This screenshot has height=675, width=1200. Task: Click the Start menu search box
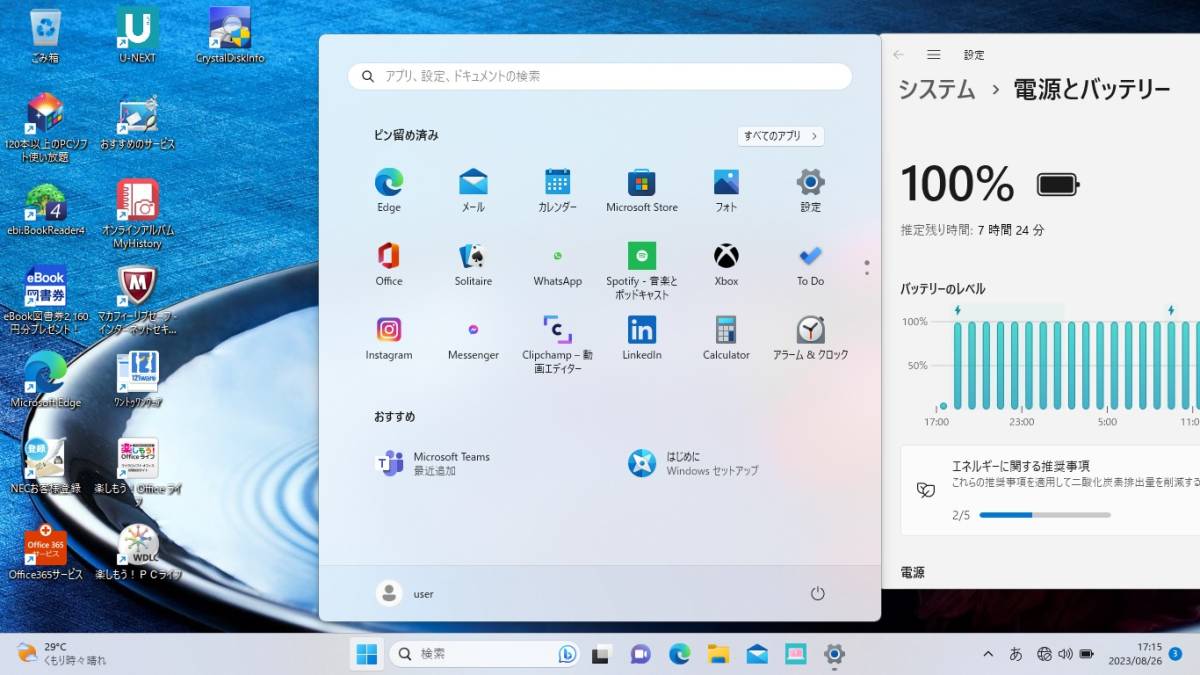[600, 76]
